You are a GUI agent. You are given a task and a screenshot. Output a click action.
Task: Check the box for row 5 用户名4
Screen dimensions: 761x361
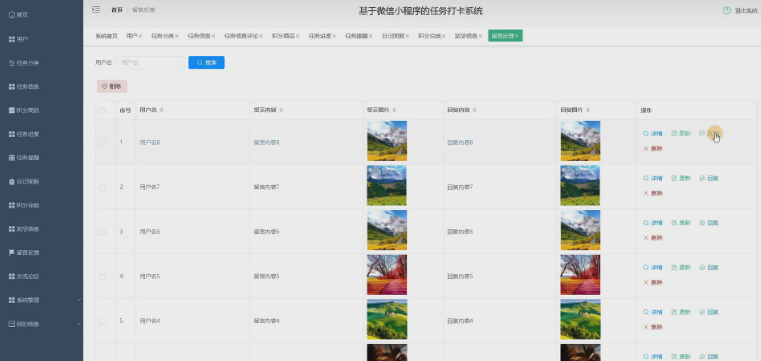[102, 321]
